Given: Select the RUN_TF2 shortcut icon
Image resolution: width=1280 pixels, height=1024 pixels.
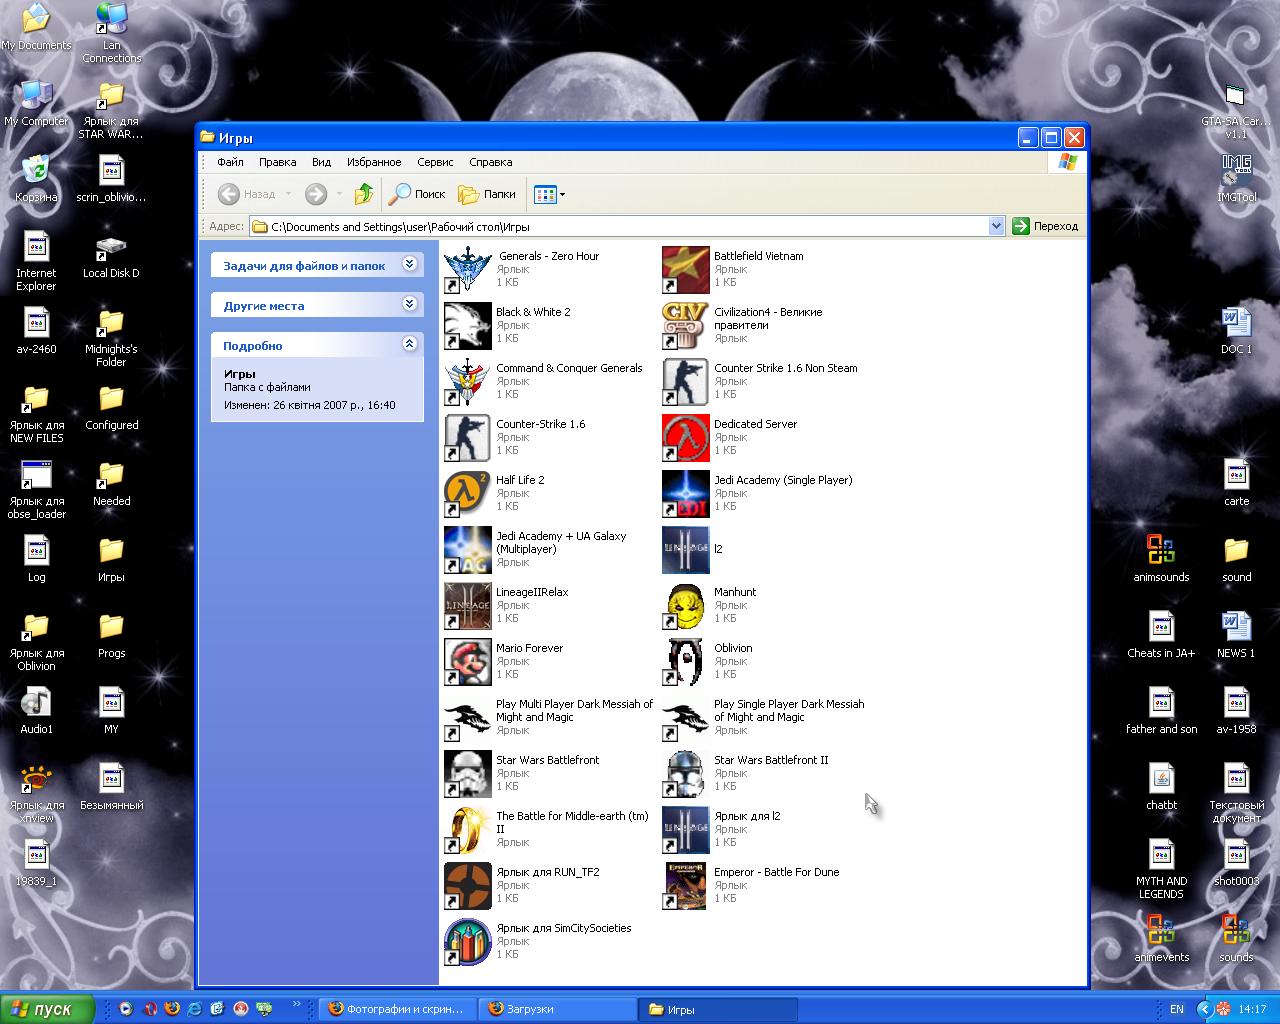Looking at the screenshot, I should pos(468,886).
